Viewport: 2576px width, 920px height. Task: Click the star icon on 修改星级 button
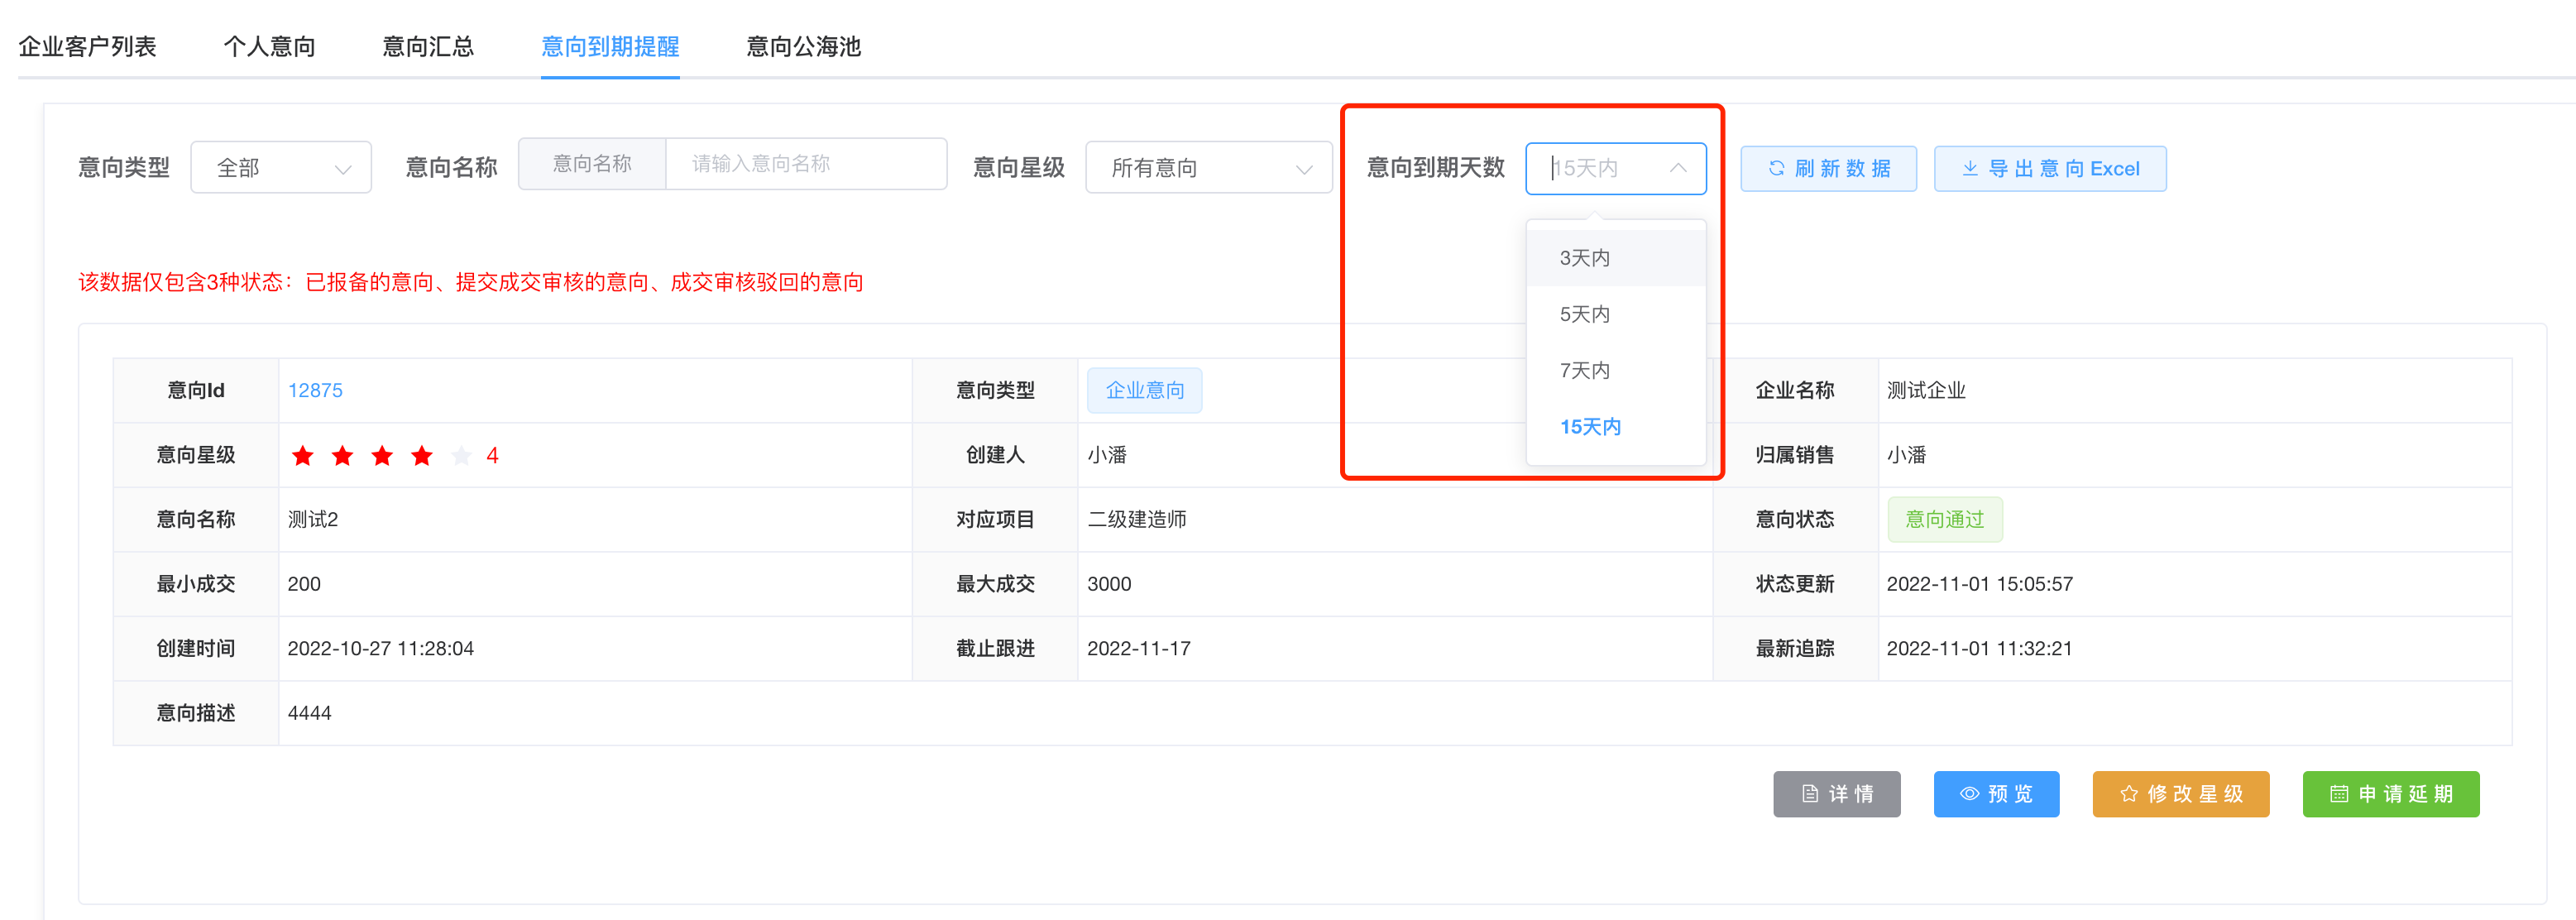coord(2129,794)
